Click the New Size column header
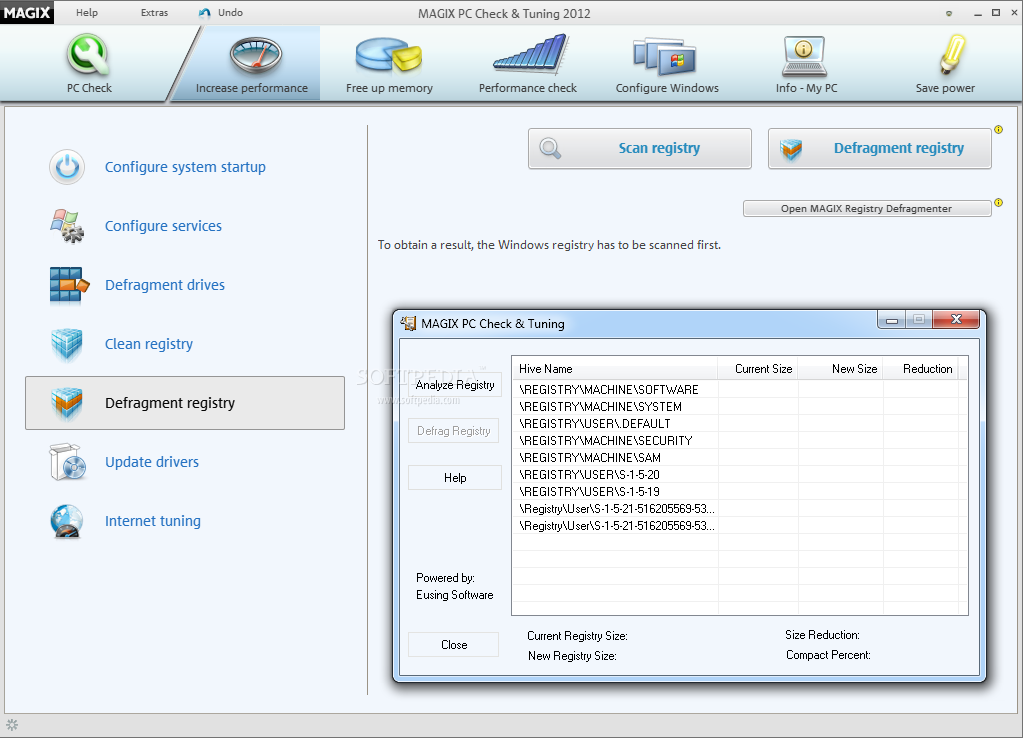 tap(840, 369)
